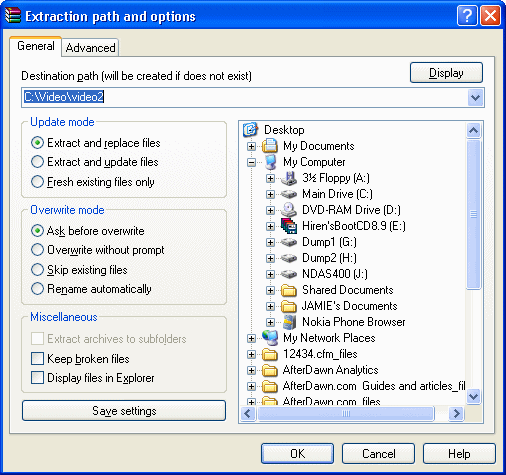Expand the 3½ Floppy (A:) node
The height and width of the screenshot is (475, 506).
[x=270, y=178]
